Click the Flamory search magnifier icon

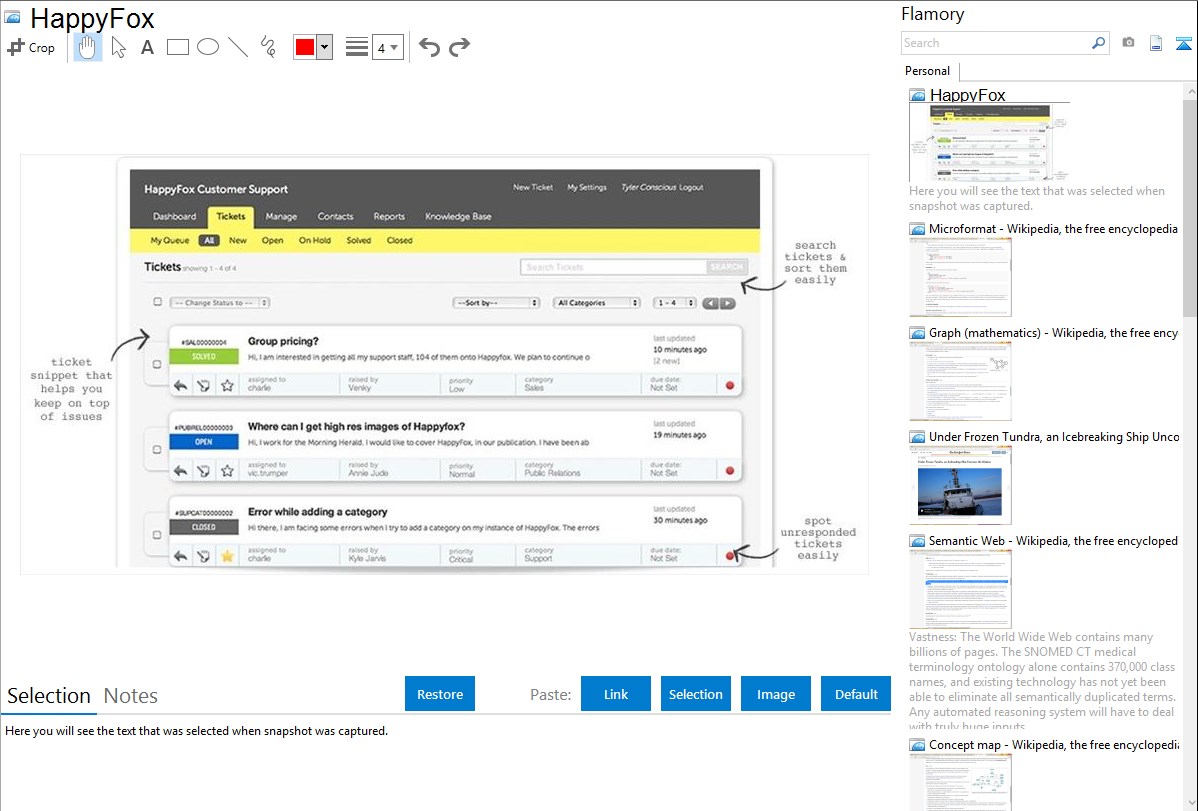click(x=1098, y=43)
